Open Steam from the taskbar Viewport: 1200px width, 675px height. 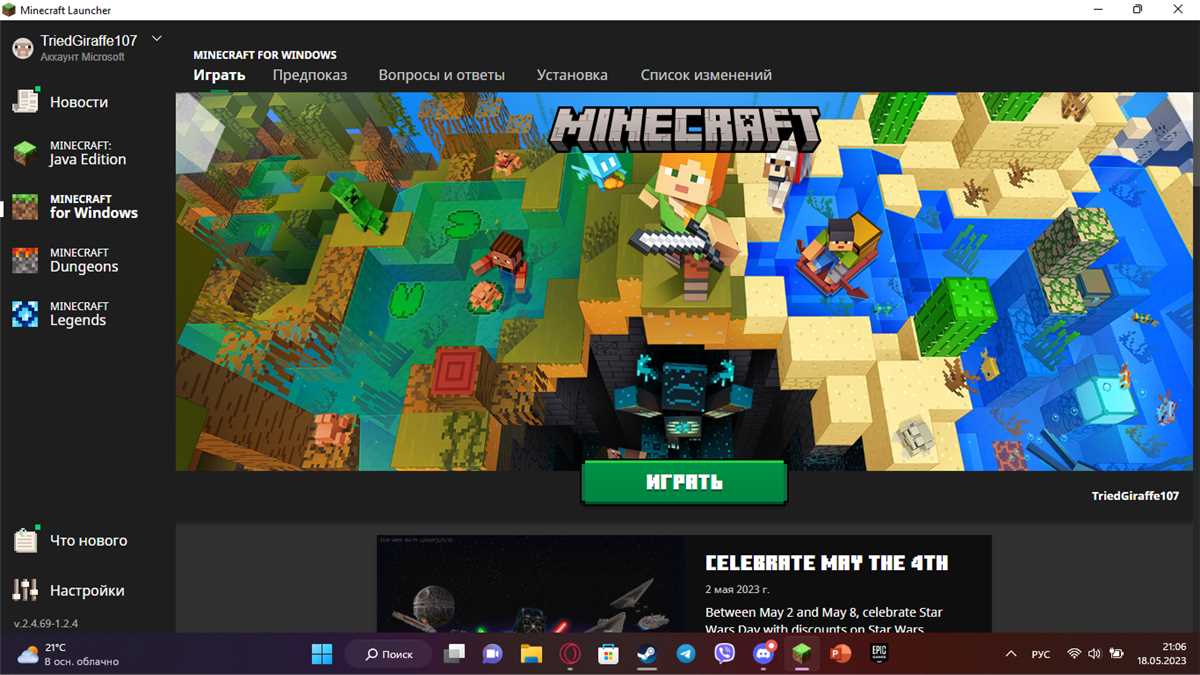coord(647,654)
